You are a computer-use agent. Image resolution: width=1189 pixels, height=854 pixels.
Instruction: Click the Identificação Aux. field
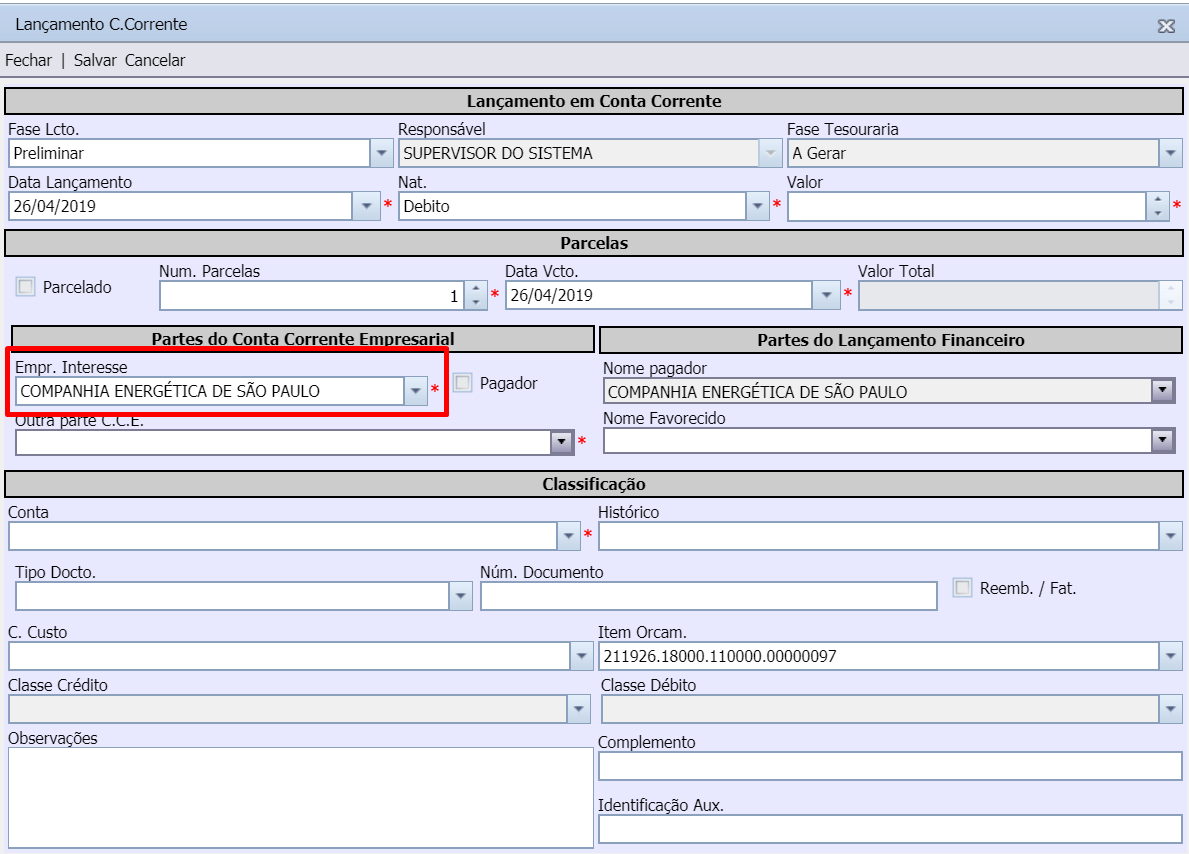coord(890,829)
